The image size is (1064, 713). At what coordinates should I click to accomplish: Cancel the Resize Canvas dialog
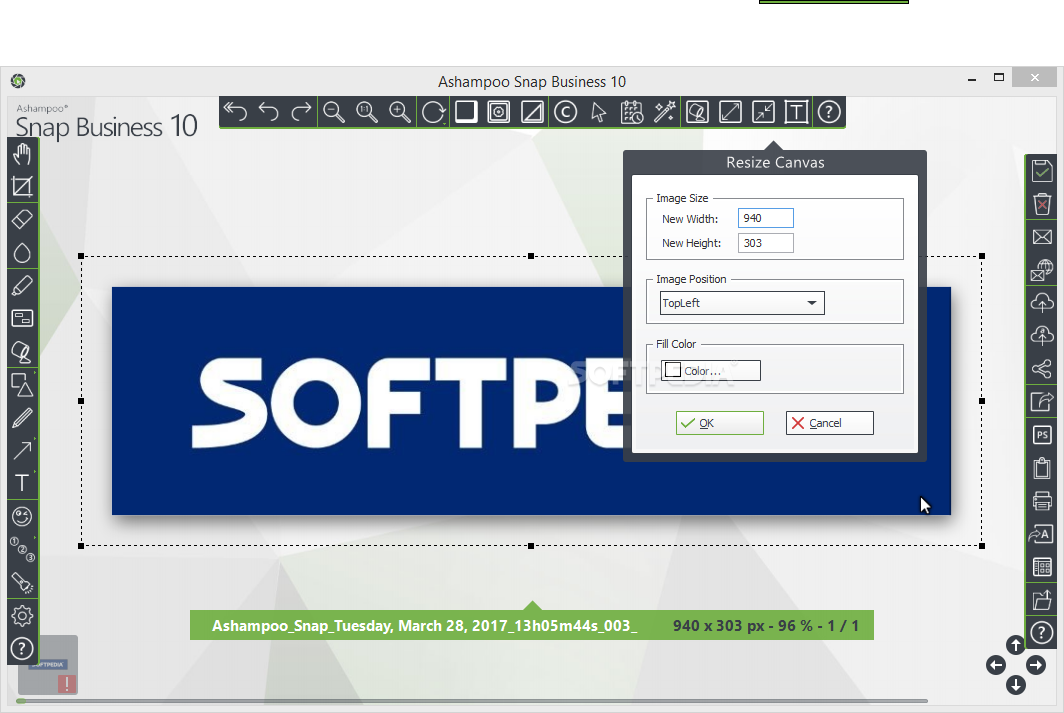click(829, 423)
